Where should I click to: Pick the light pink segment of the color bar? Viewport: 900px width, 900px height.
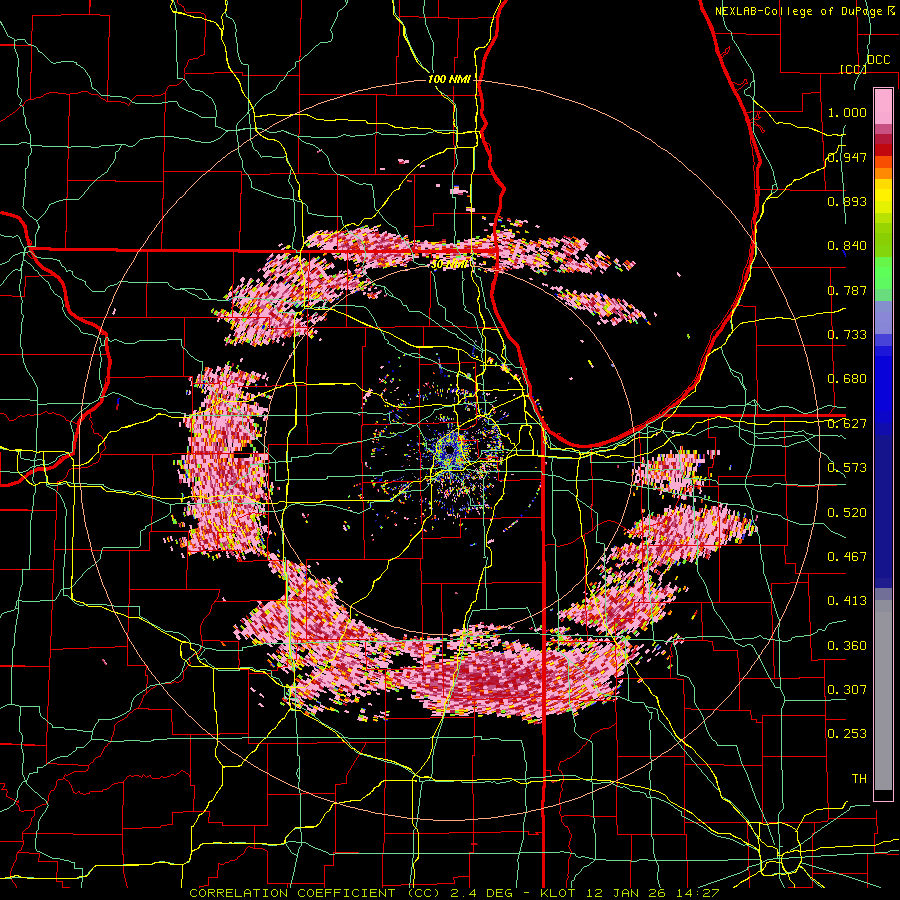[x=883, y=106]
